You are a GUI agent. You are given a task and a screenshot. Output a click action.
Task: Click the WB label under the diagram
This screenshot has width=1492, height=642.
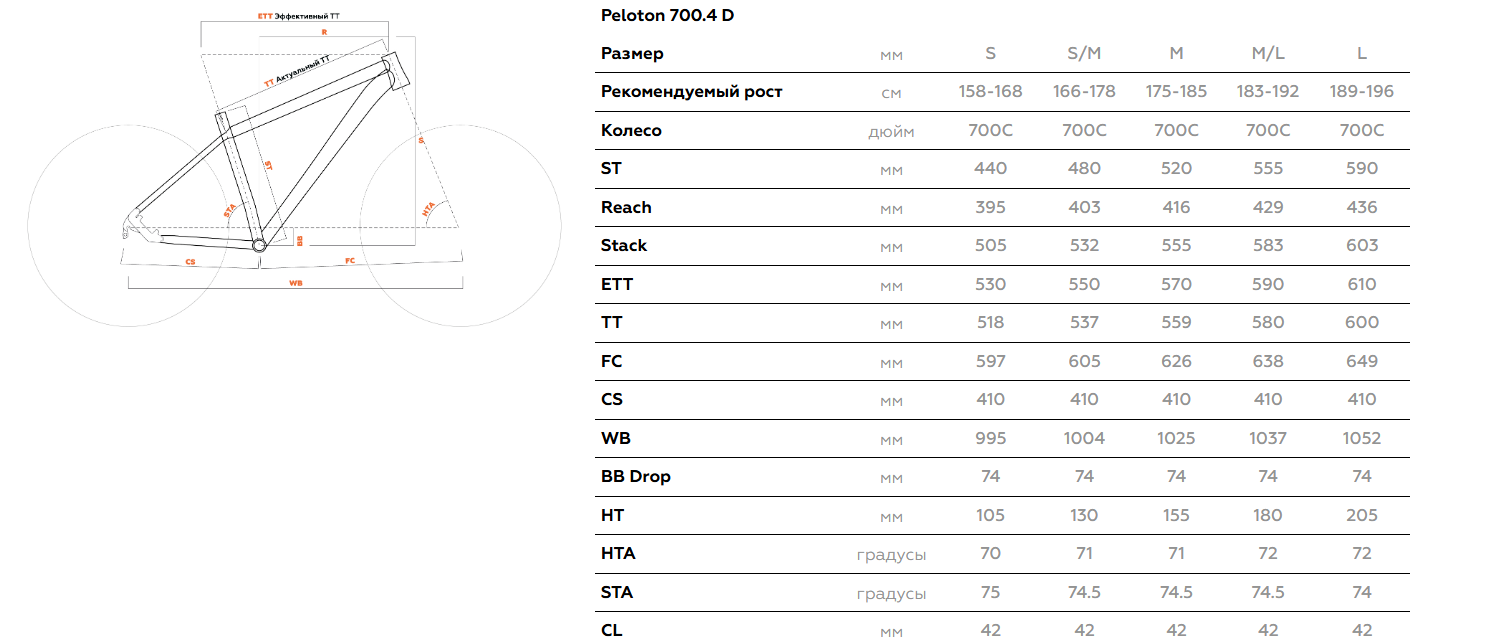296,283
